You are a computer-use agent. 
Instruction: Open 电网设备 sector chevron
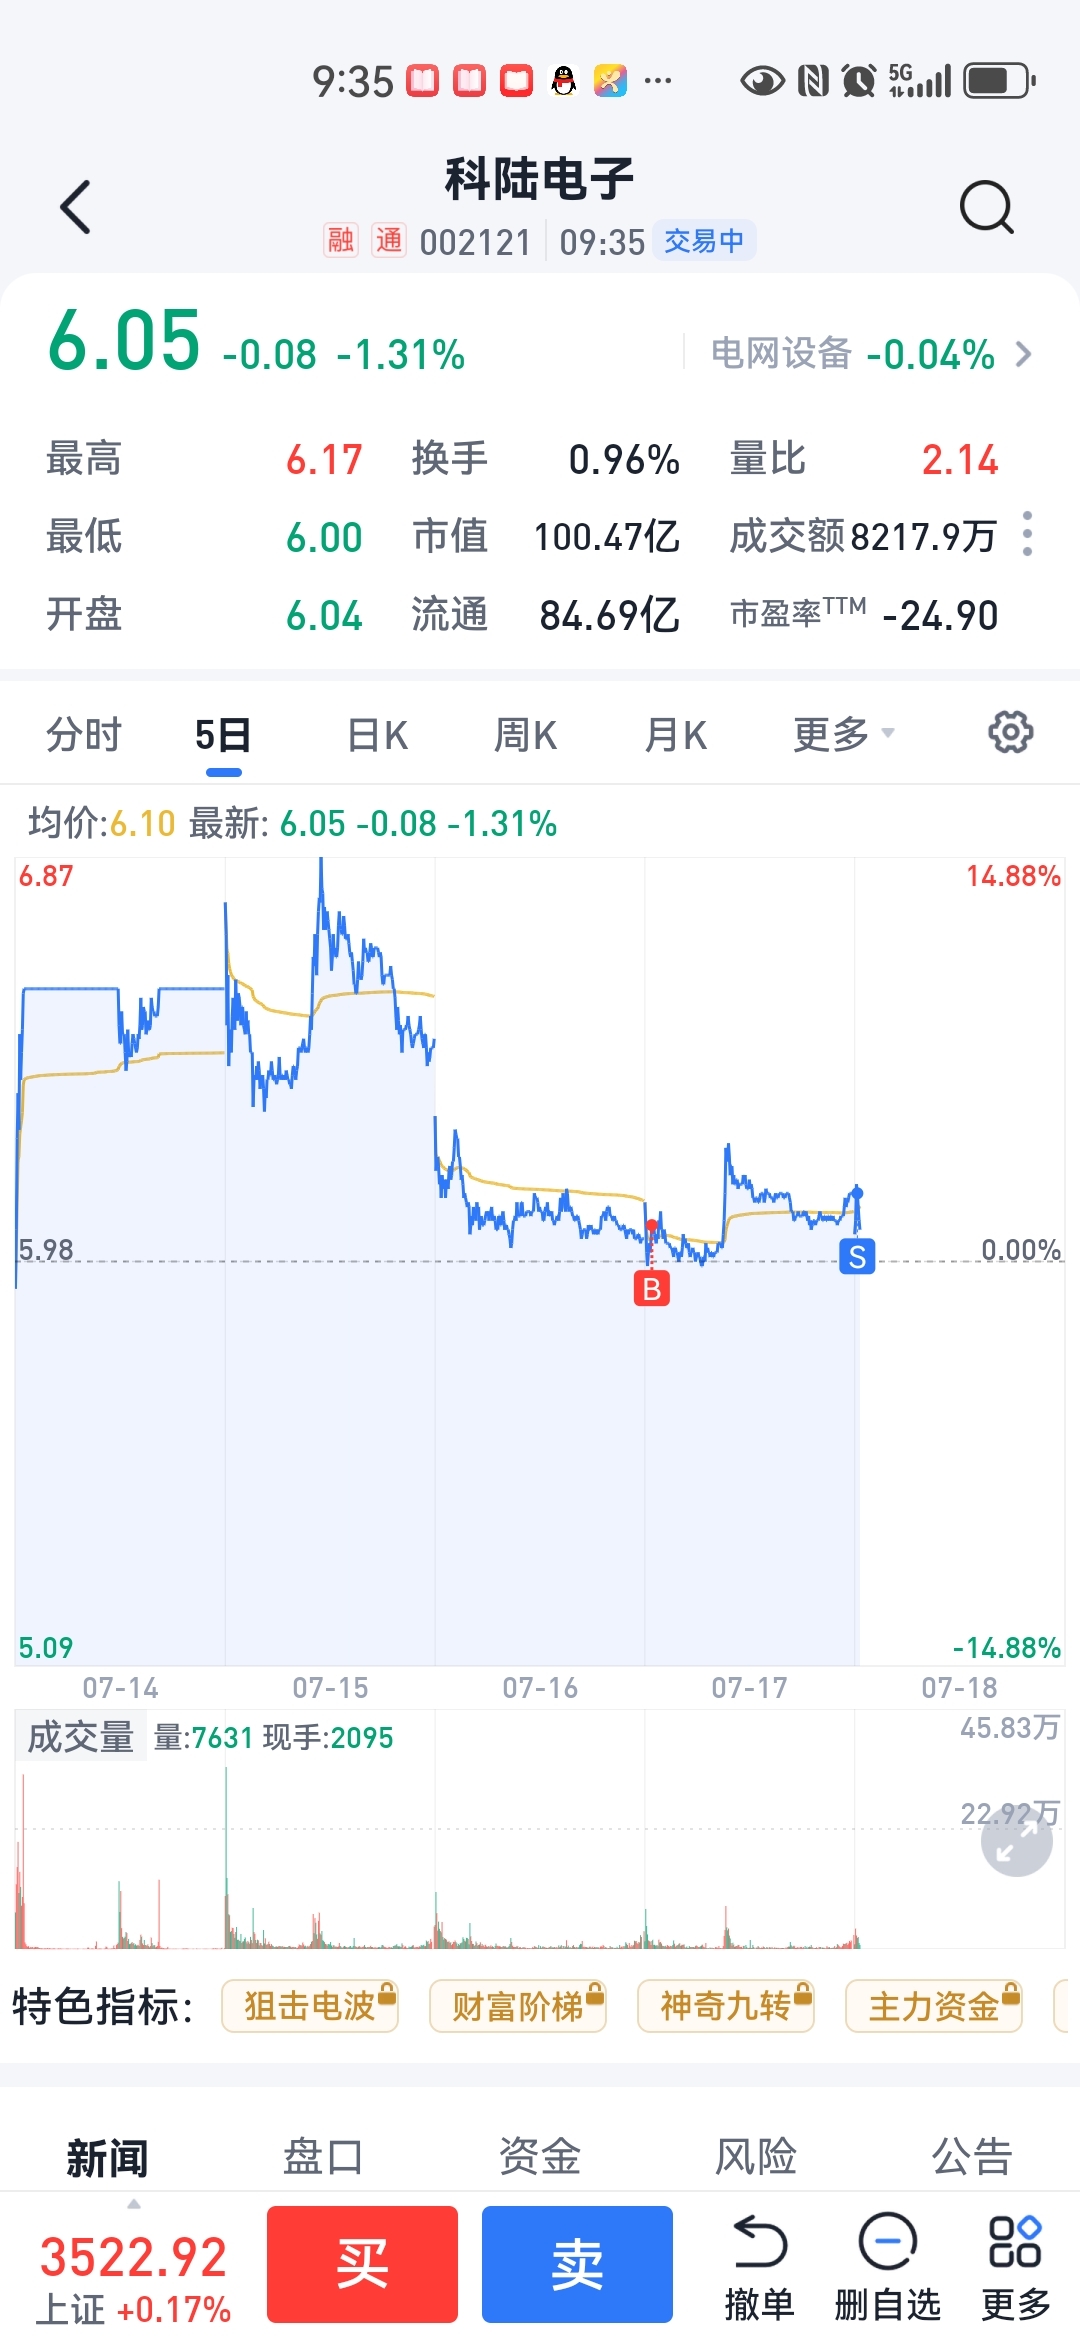tap(1023, 354)
